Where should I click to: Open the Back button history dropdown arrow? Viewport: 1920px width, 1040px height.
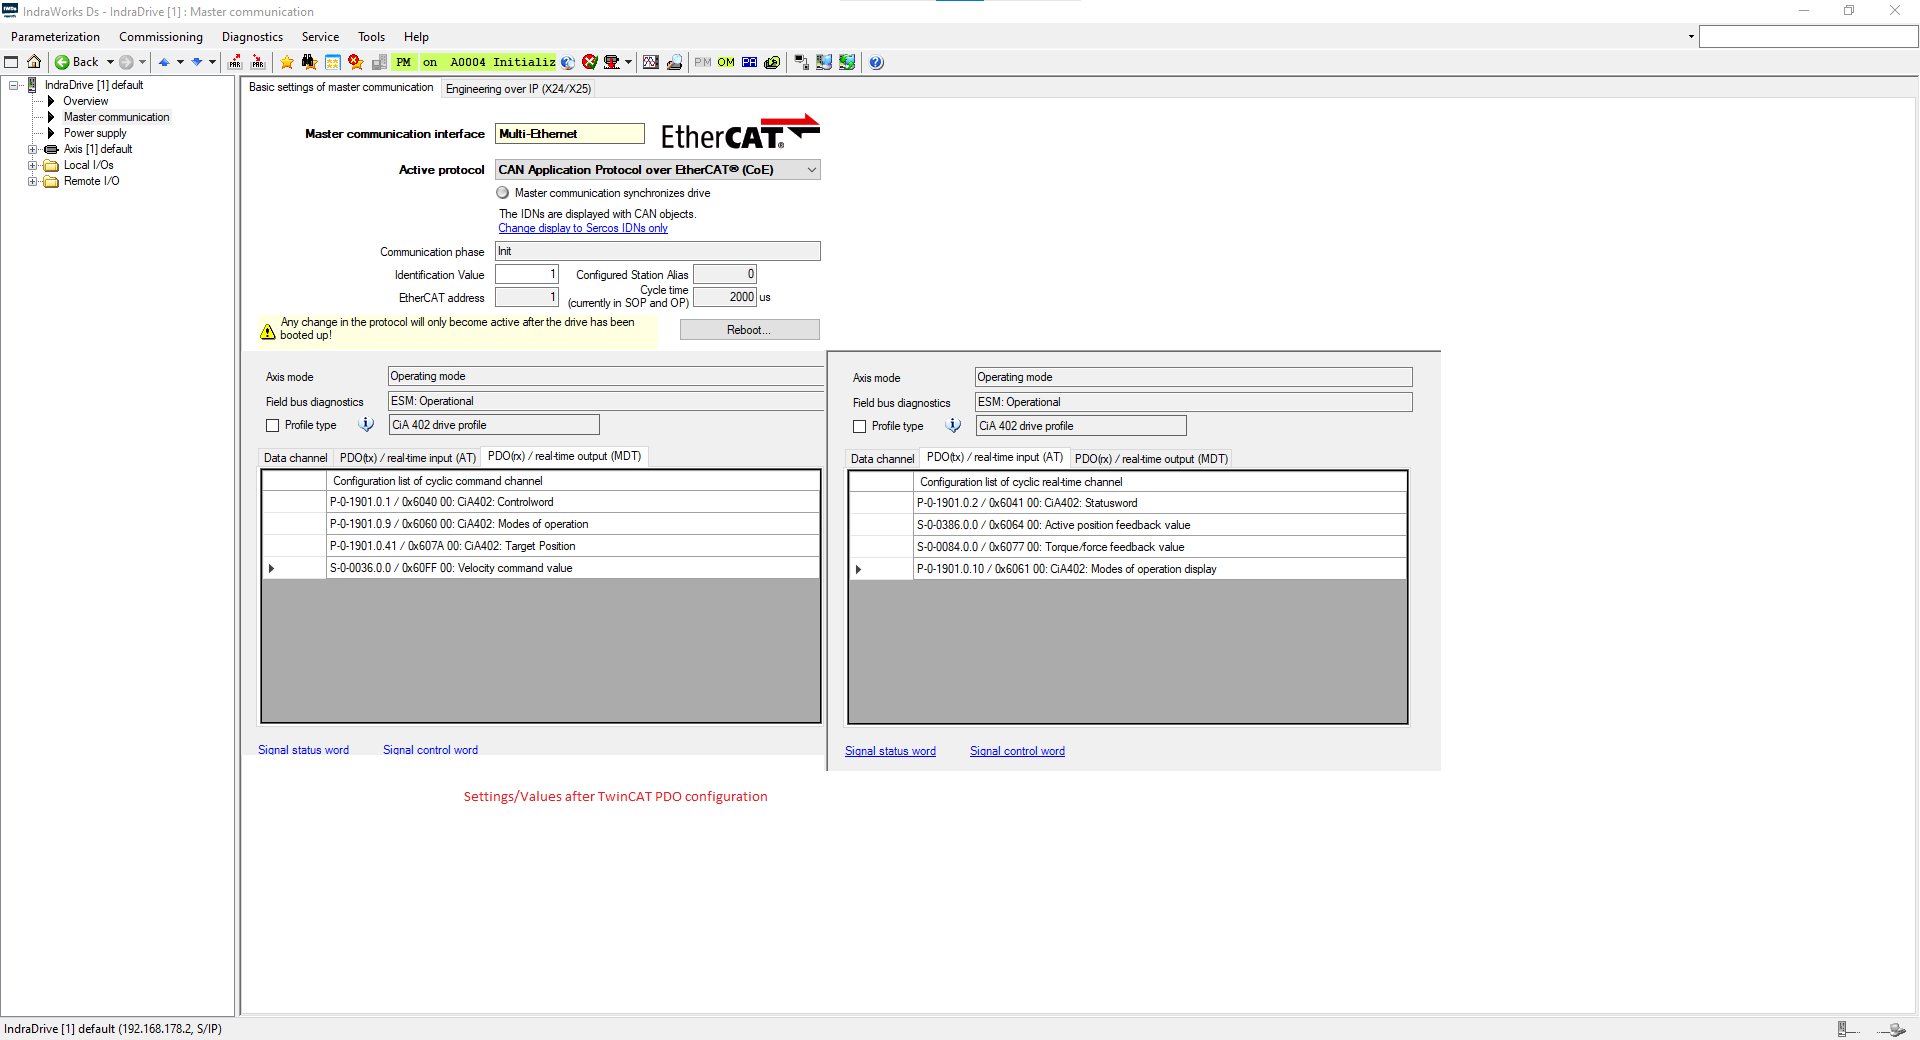pyautogui.click(x=110, y=62)
